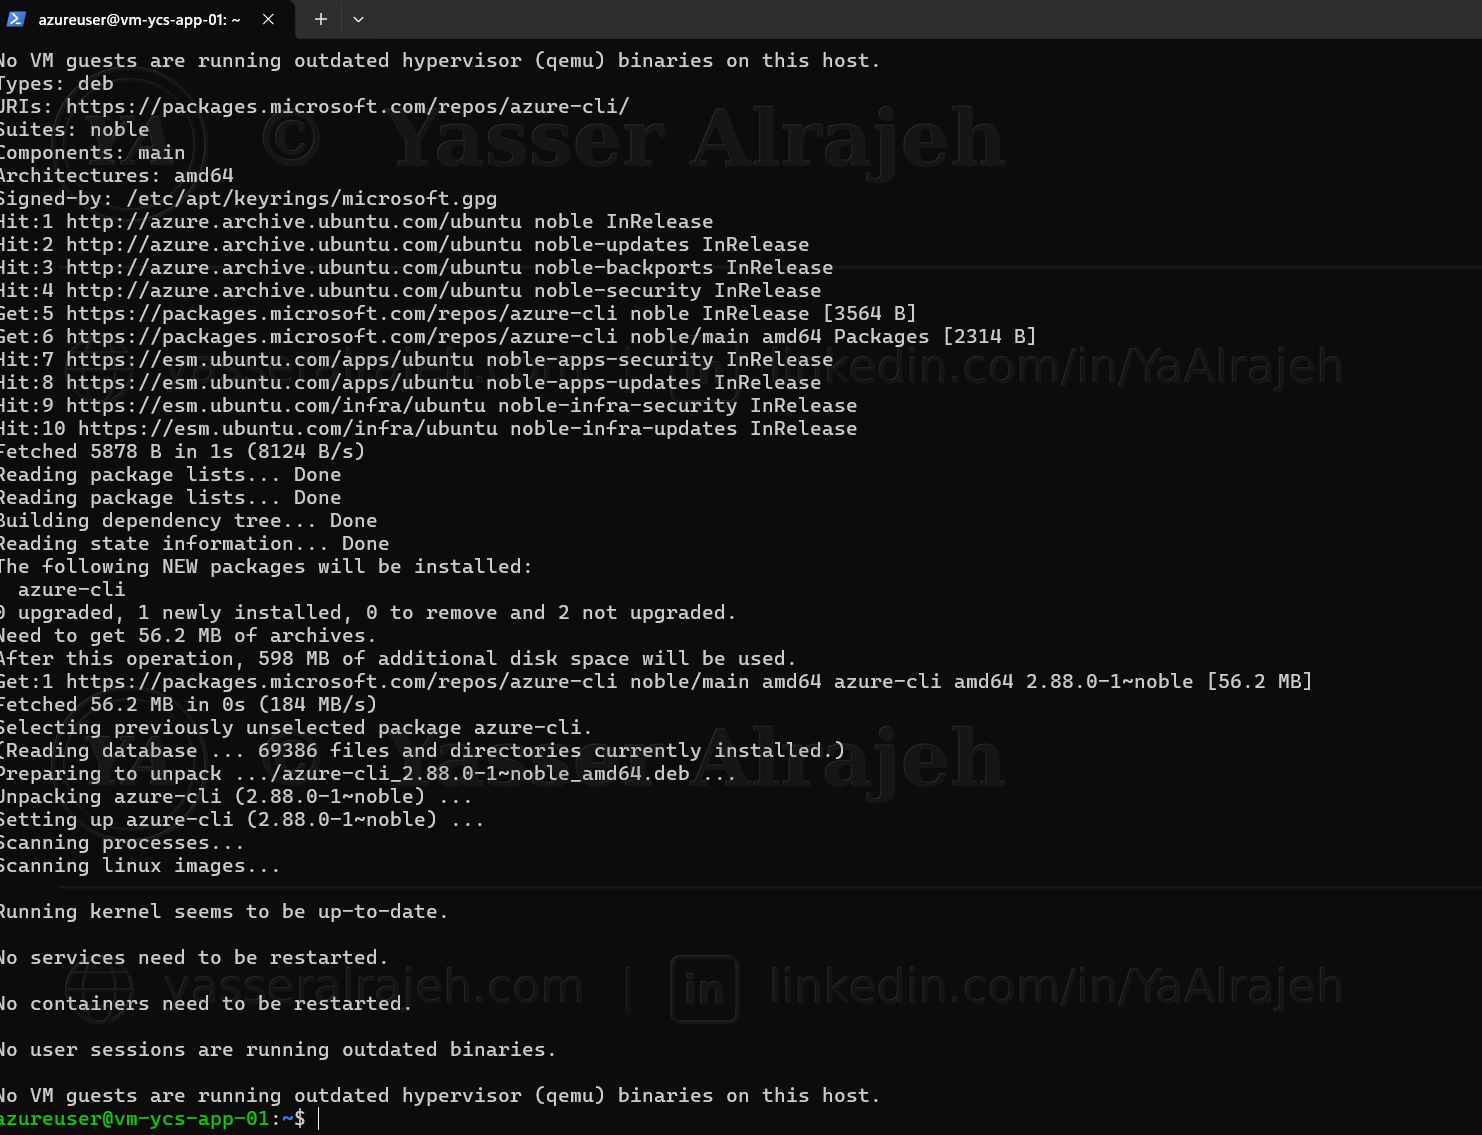The height and width of the screenshot is (1135, 1482).
Task: Click the 'Get:5' line showing [3564 B]
Action: pos(459,313)
